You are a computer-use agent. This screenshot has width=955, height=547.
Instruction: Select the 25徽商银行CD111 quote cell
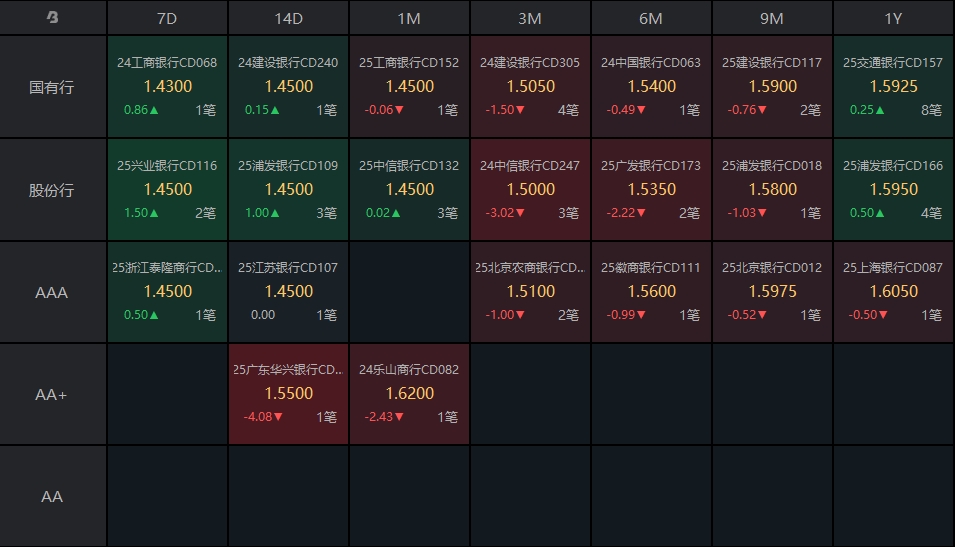click(651, 292)
